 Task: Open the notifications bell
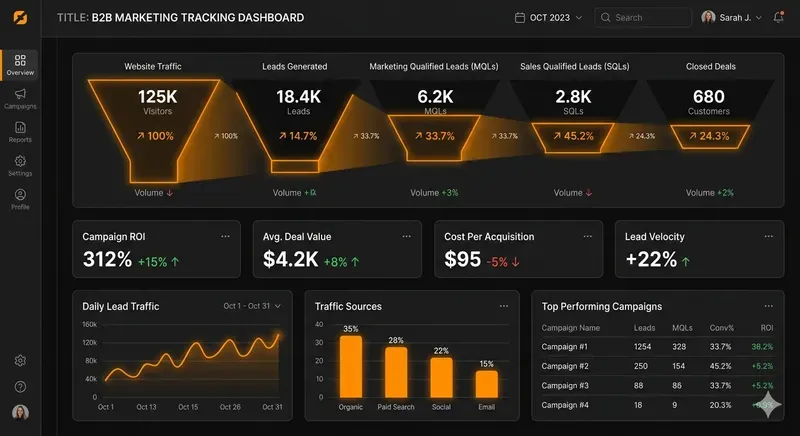tap(779, 17)
